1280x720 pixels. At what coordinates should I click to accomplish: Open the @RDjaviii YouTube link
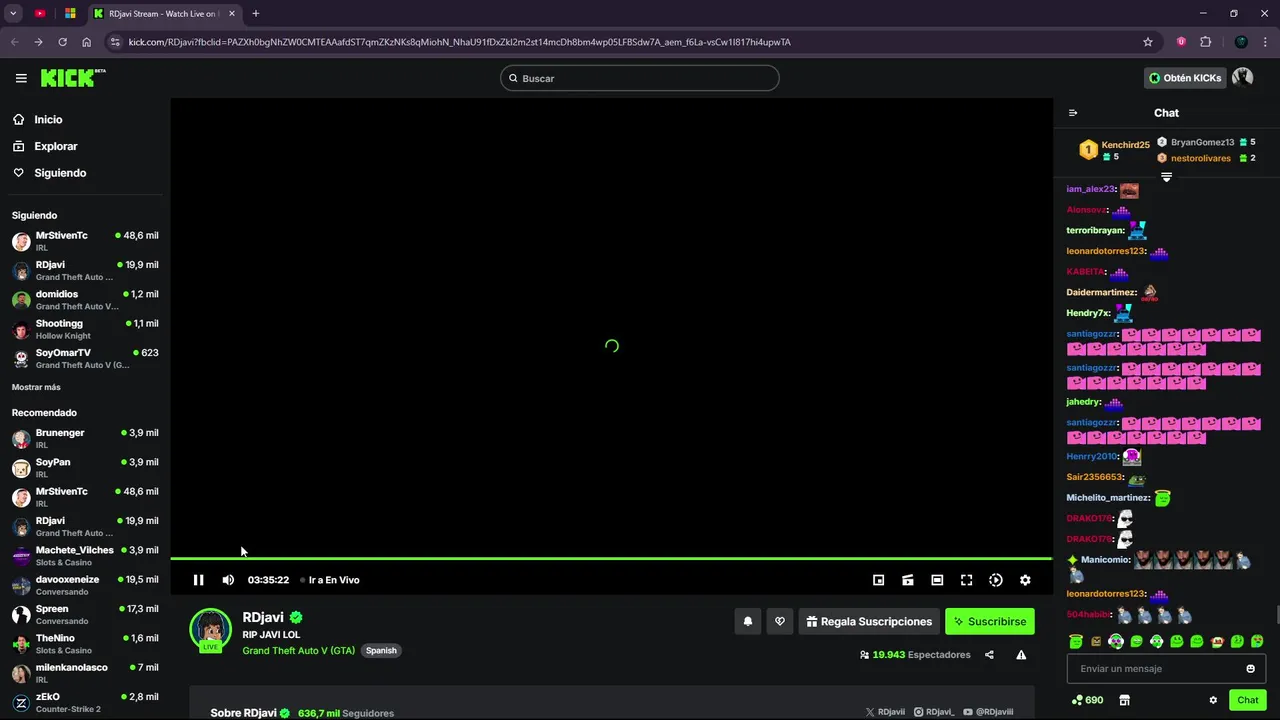[x=988, y=712]
